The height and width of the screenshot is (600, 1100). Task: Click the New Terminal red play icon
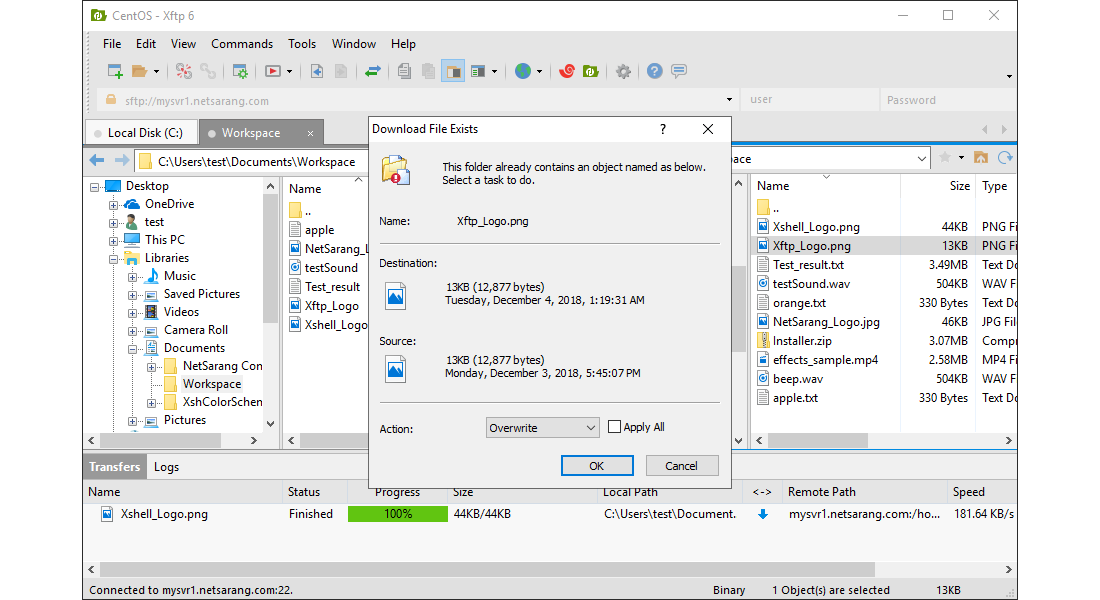coord(273,72)
